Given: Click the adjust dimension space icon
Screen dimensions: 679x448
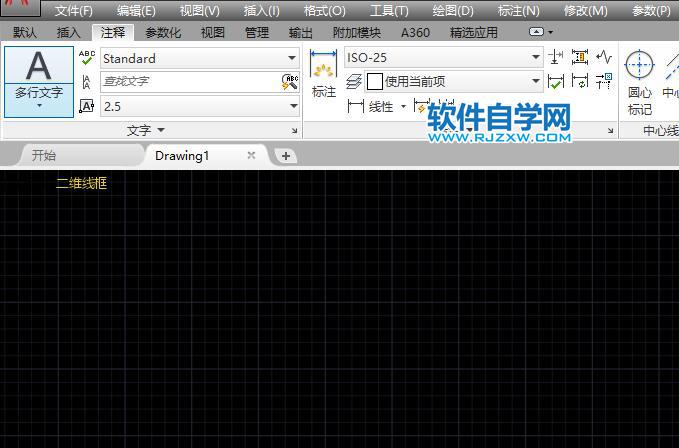Looking at the screenshot, I should coord(580,57).
